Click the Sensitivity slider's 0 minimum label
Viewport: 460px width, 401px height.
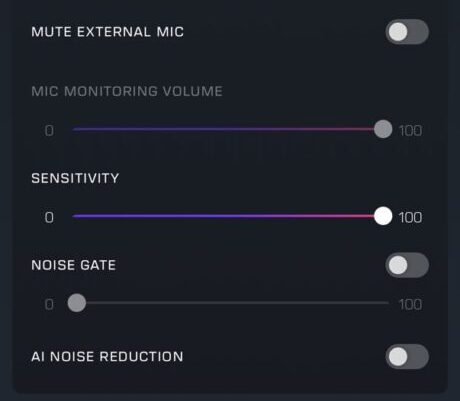(x=49, y=218)
